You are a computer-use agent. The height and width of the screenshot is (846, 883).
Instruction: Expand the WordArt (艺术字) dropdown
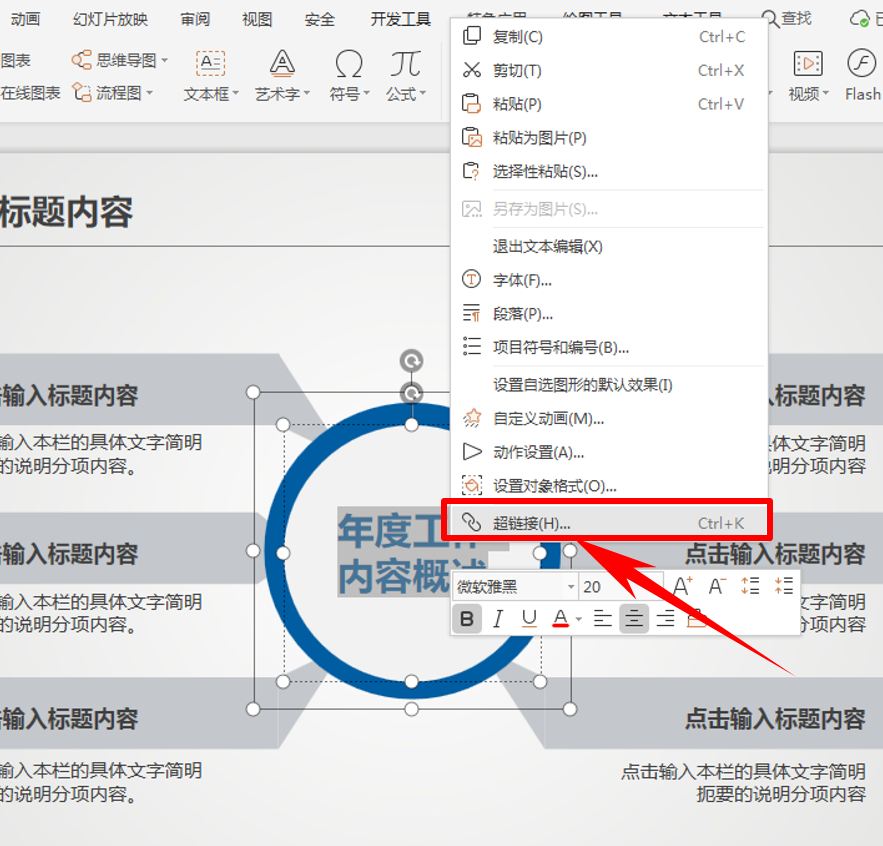click(x=307, y=93)
